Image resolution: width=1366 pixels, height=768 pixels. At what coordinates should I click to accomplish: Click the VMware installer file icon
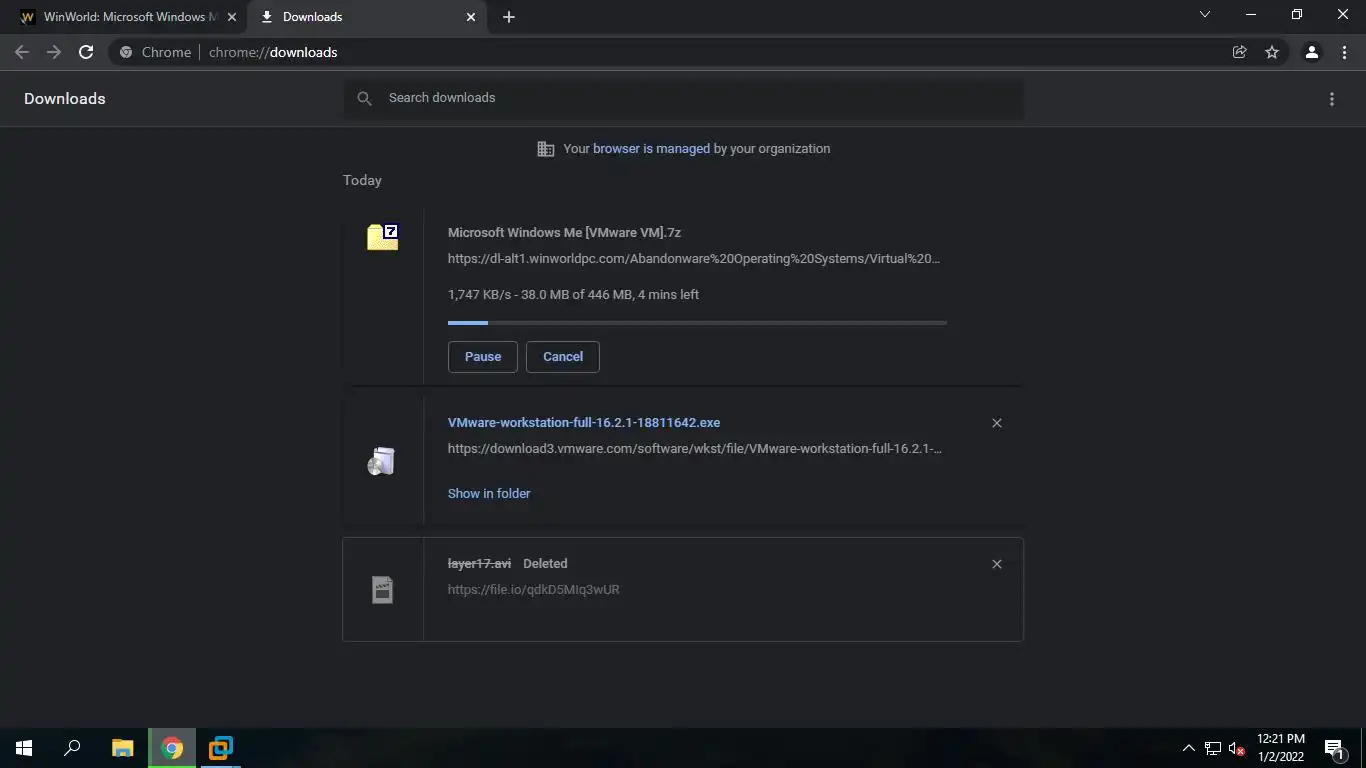point(382,461)
